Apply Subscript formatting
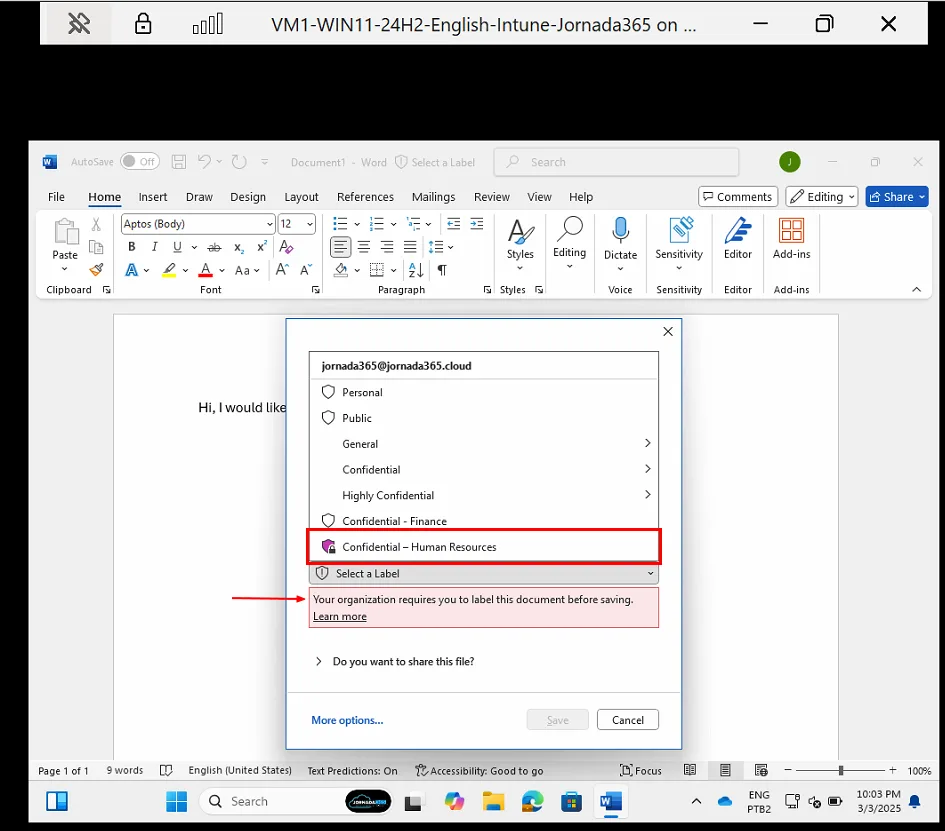This screenshot has width=945, height=831. click(239, 247)
